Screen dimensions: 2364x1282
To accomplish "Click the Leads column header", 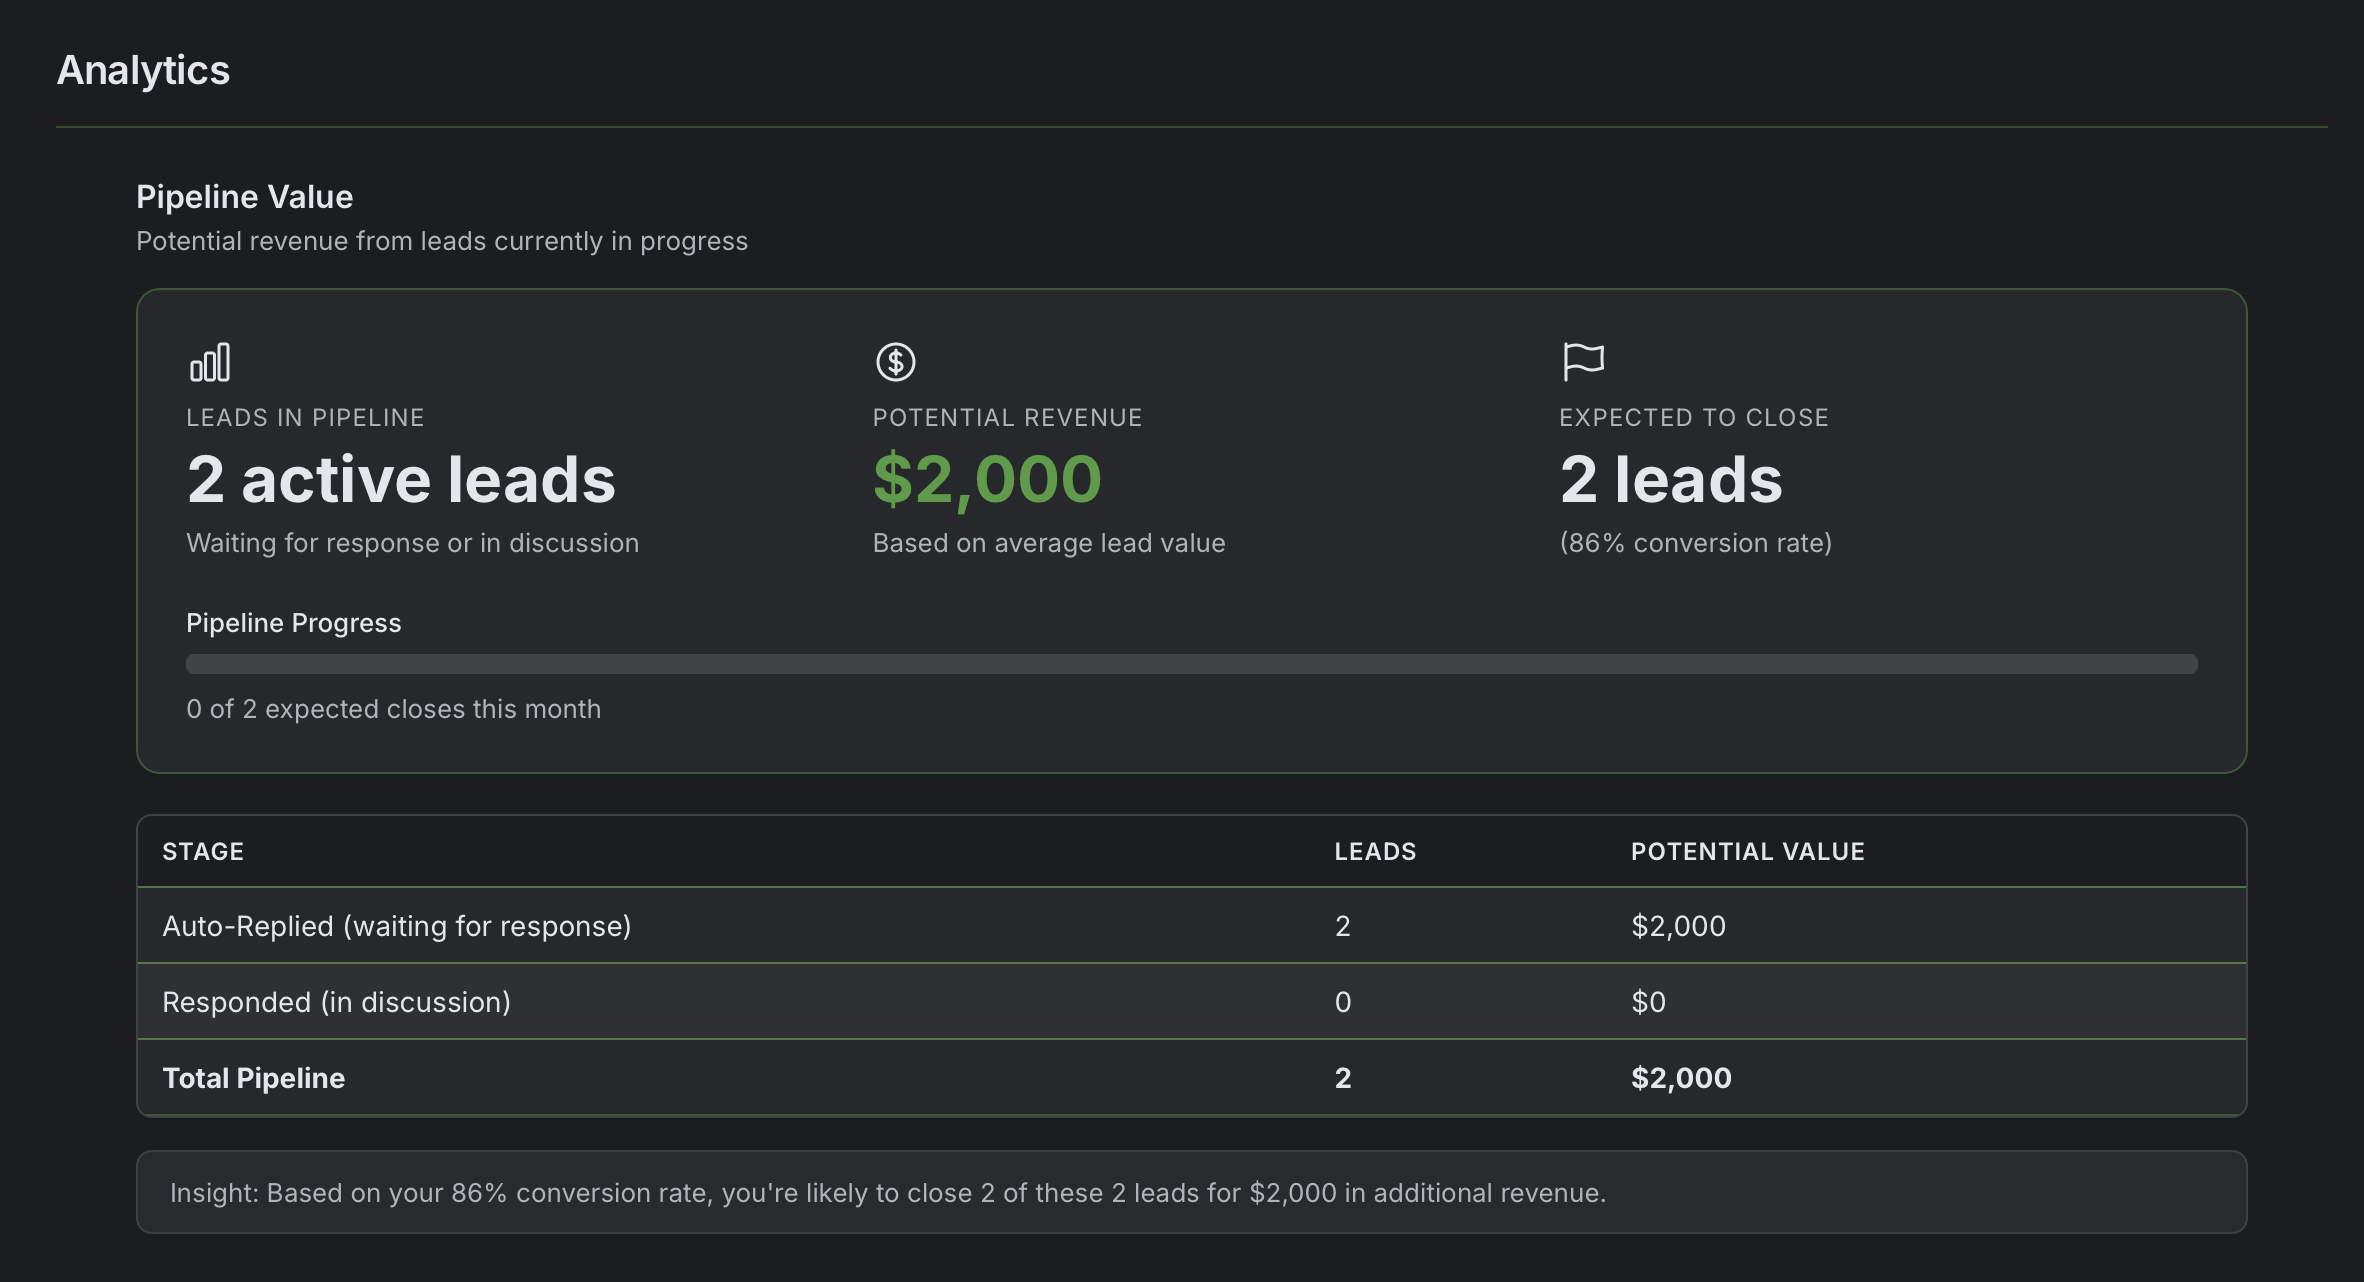I will point(1375,851).
